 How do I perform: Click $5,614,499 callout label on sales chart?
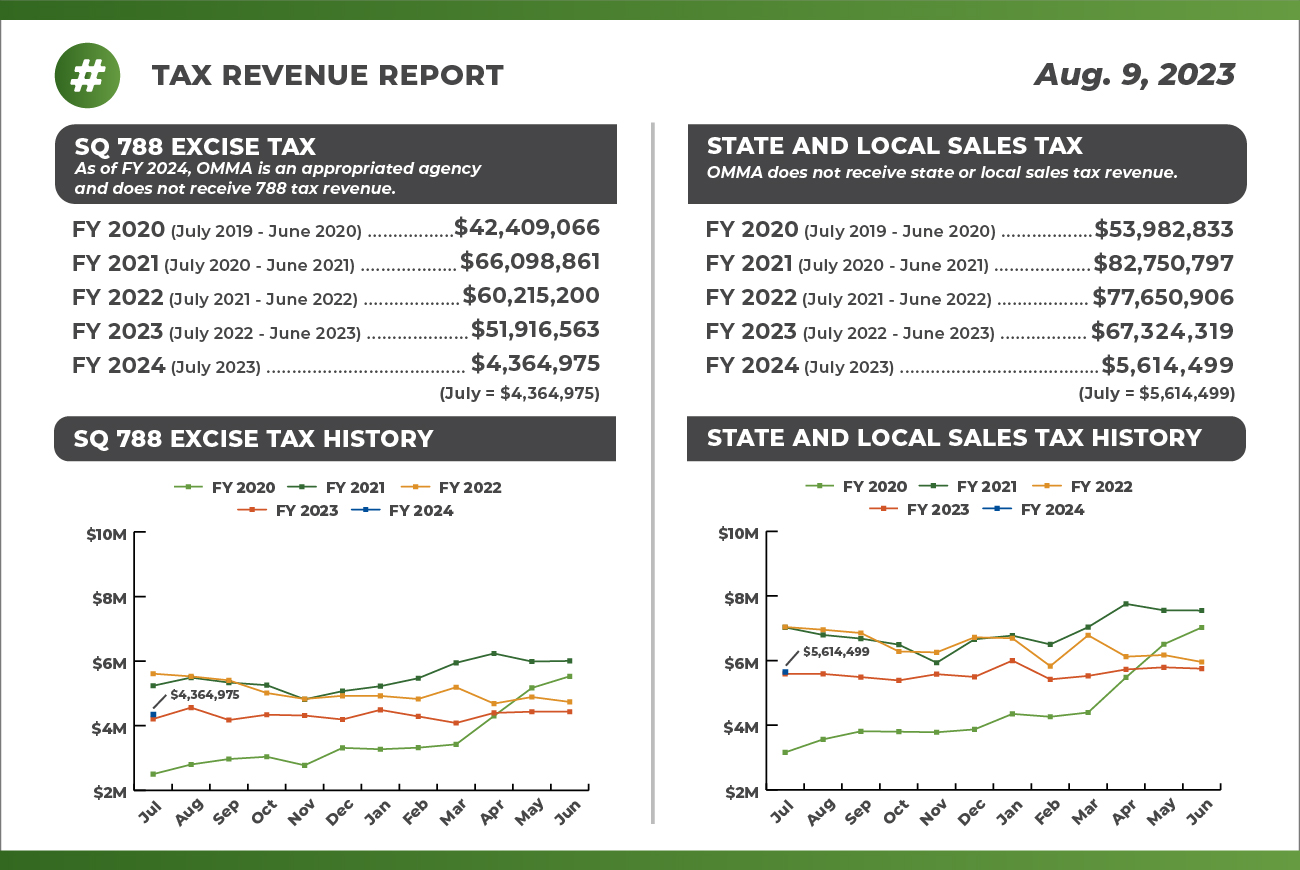pyautogui.click(x=835, y=651)
